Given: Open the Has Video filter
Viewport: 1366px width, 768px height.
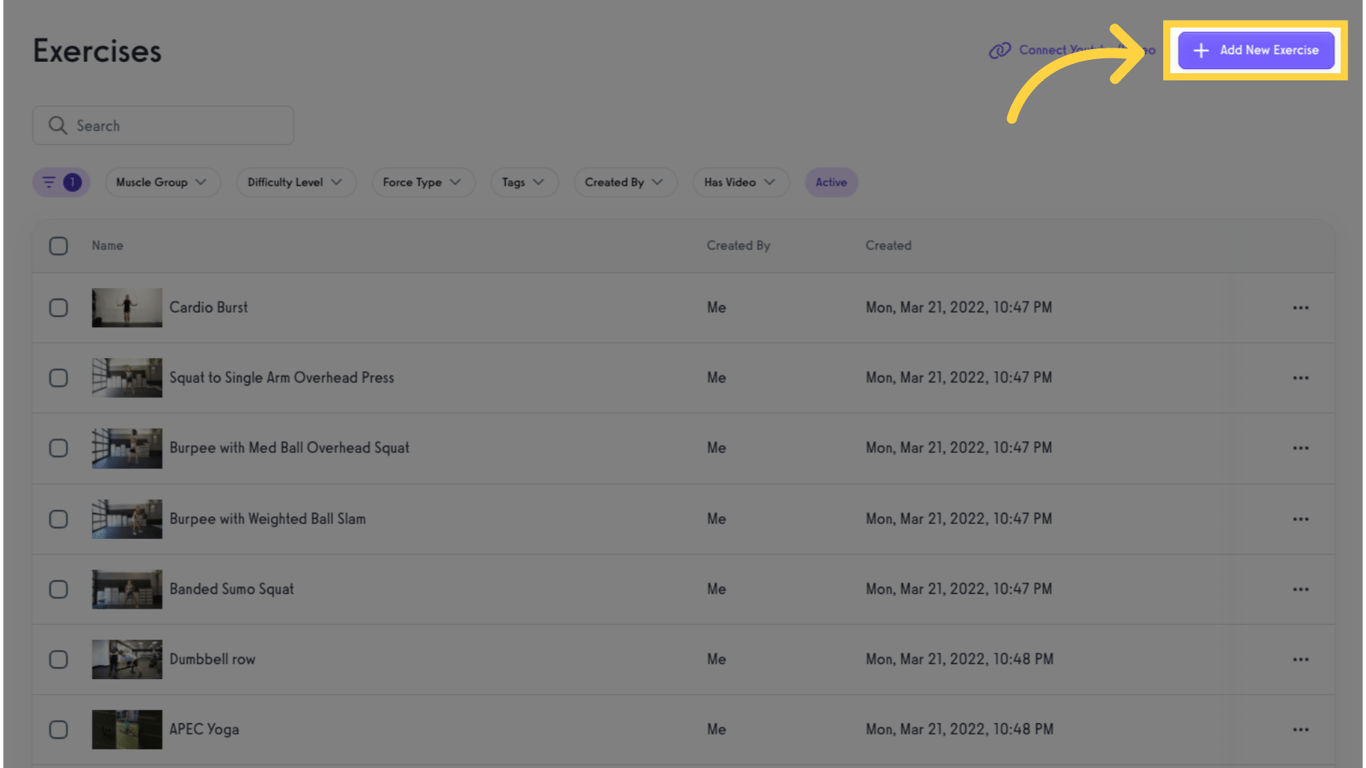Looking at the screenshot, I should coord(740,182).
